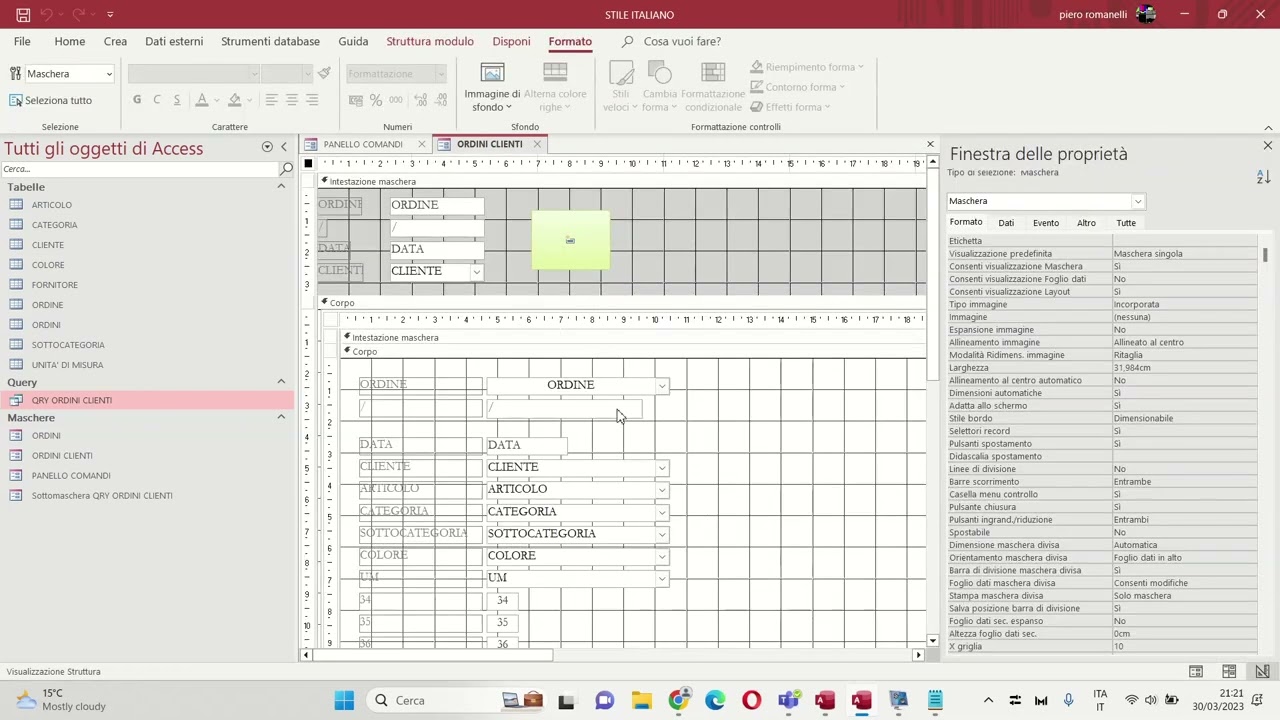The width and height of the screenshot is (1280, 720).
Task: Switch to Struttura modulo tab
Action: [430, 41]
